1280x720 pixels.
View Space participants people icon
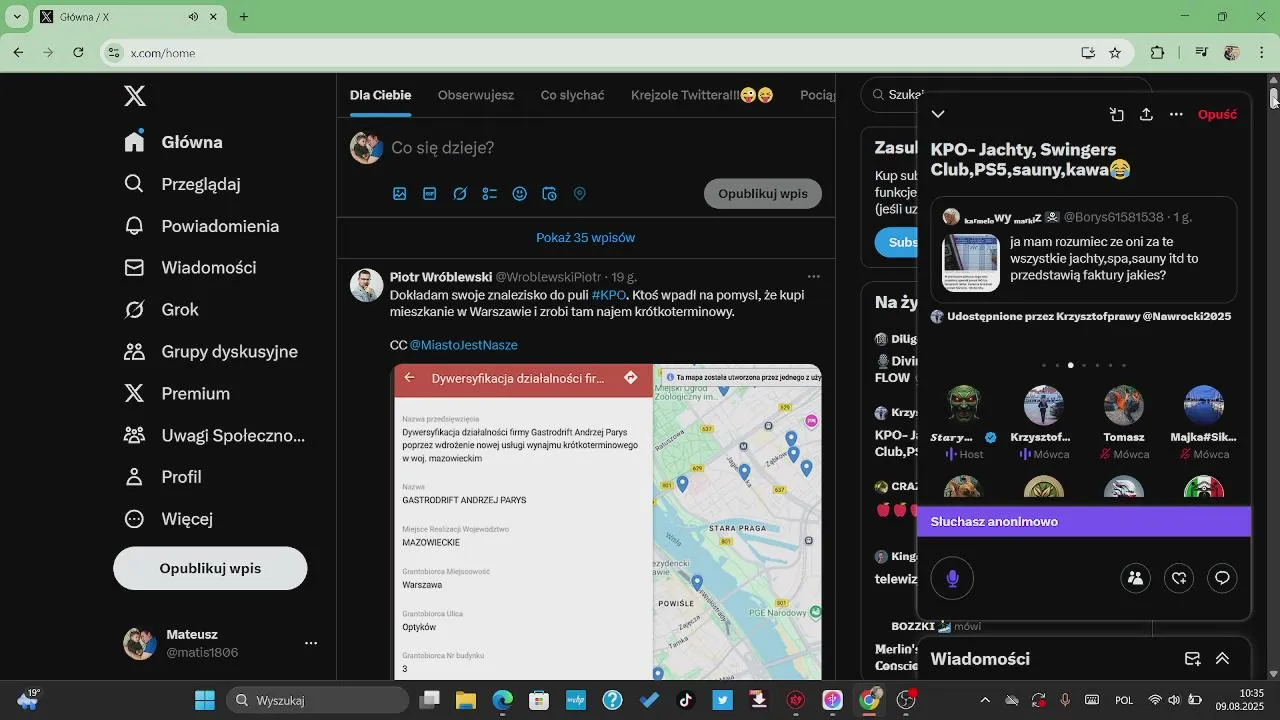pyautogui.click(x=1135, y=578)
